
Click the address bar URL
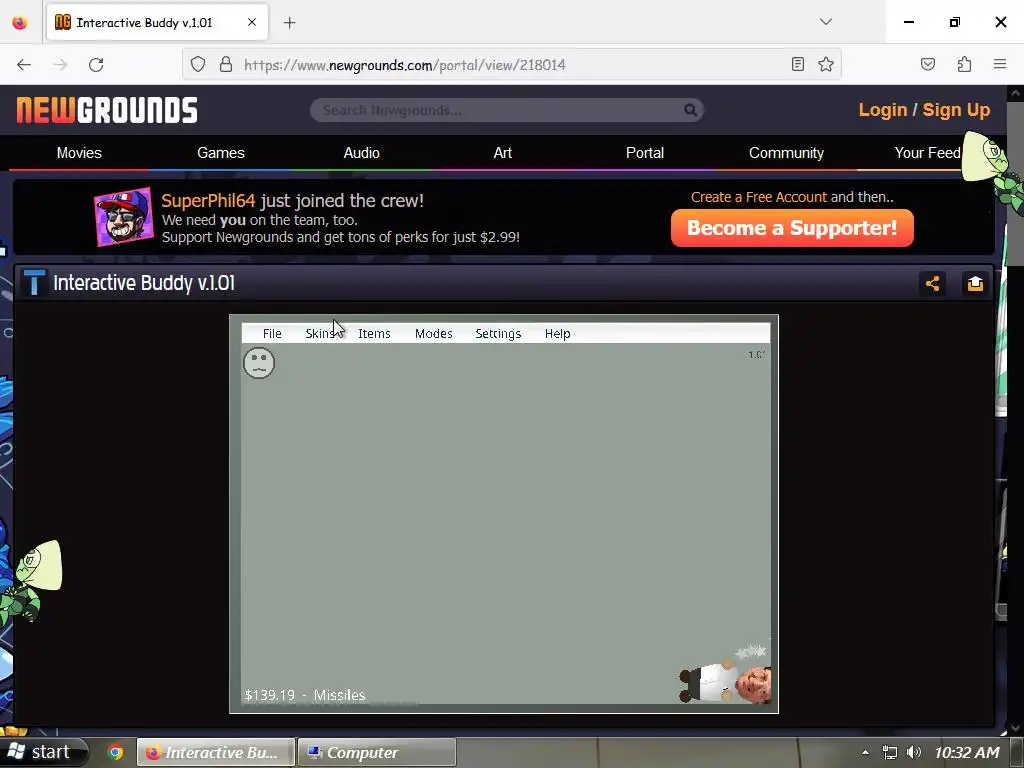pos(405,65)
